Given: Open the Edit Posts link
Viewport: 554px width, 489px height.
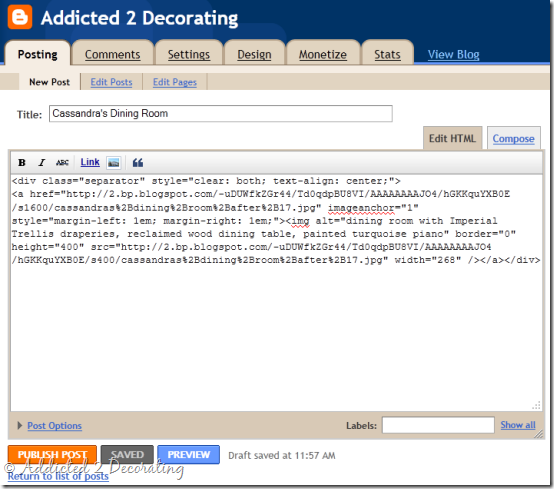Looking at the screenshot, I should [x=111, y=82].
